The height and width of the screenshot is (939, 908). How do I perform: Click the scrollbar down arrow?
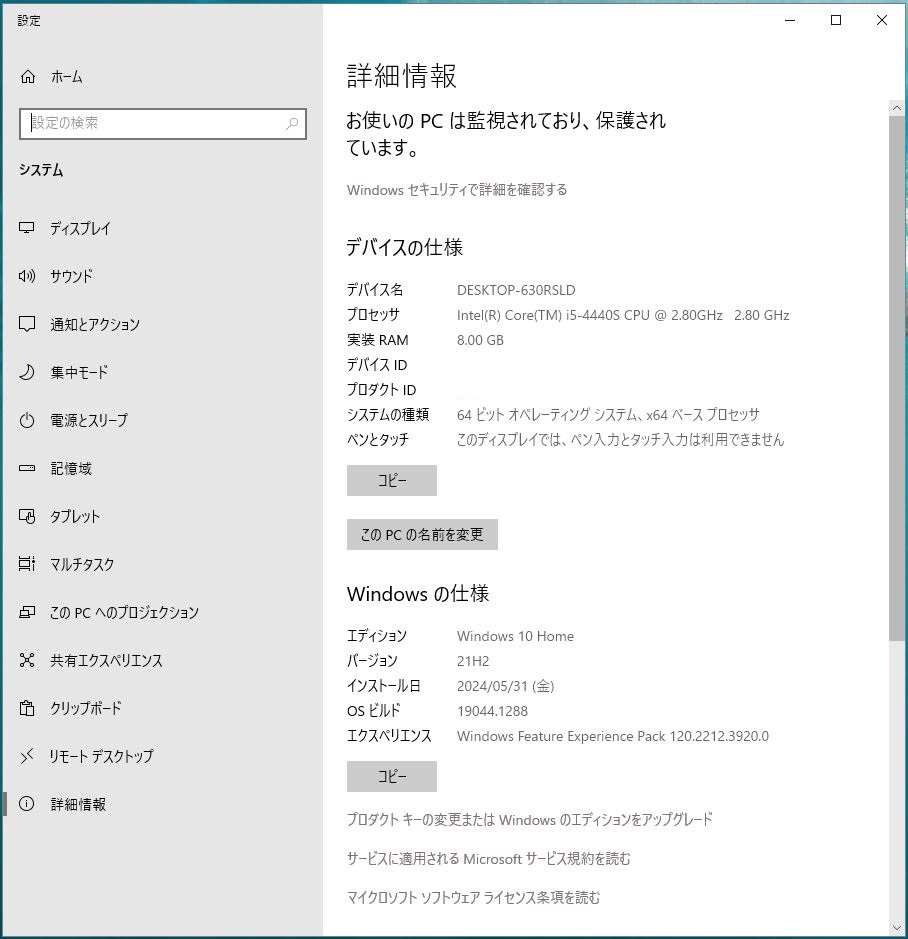[897, 928]
